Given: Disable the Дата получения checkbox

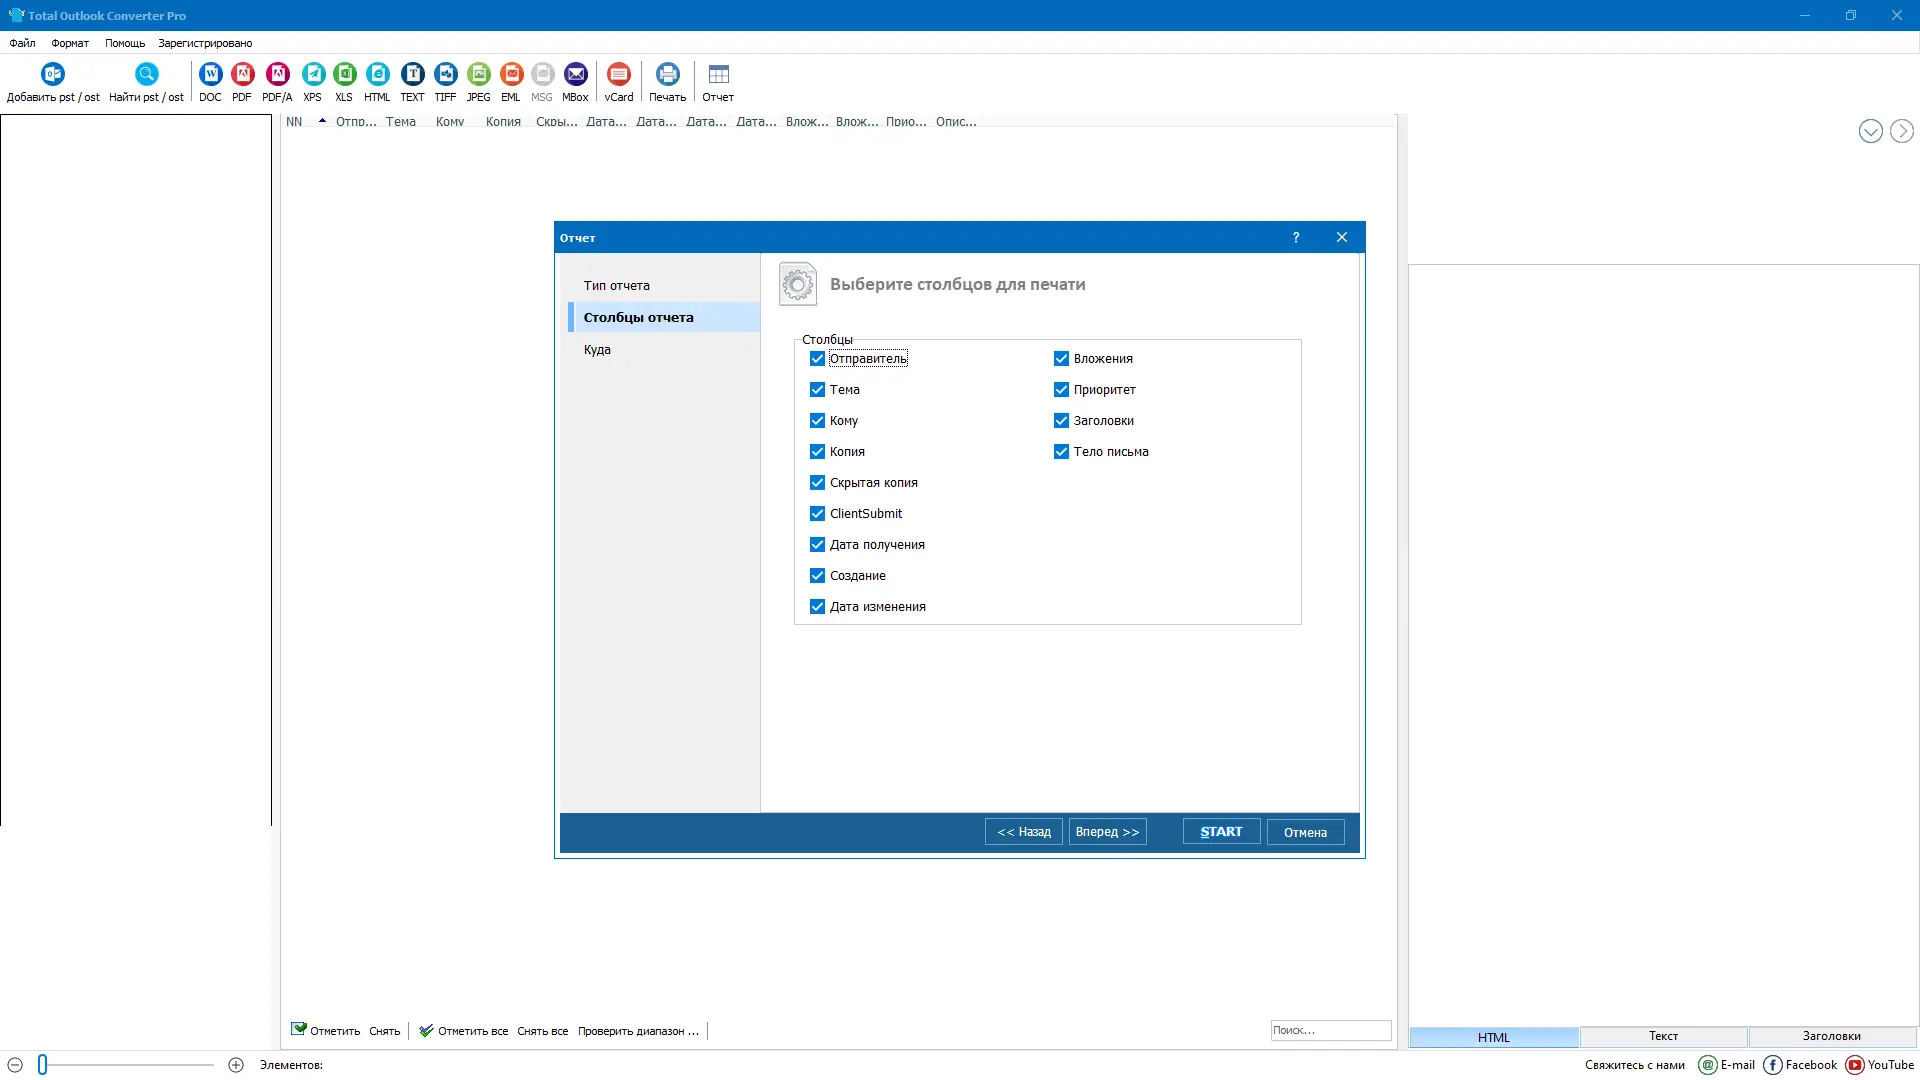Looking at the screenshot, I should tap(817, 545).
